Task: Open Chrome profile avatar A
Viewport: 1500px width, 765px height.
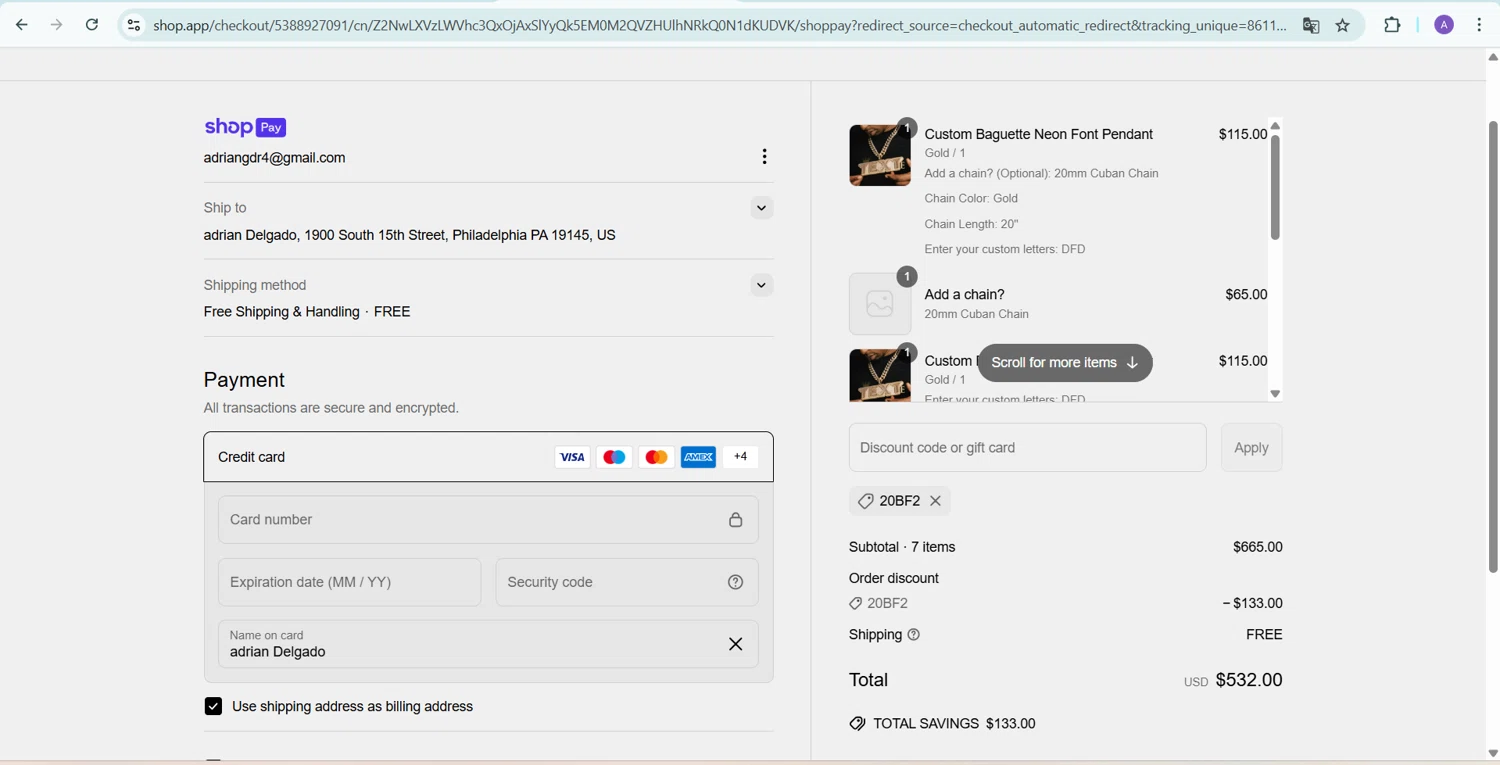Action: pyautogui.click(x=1444, y=25)
